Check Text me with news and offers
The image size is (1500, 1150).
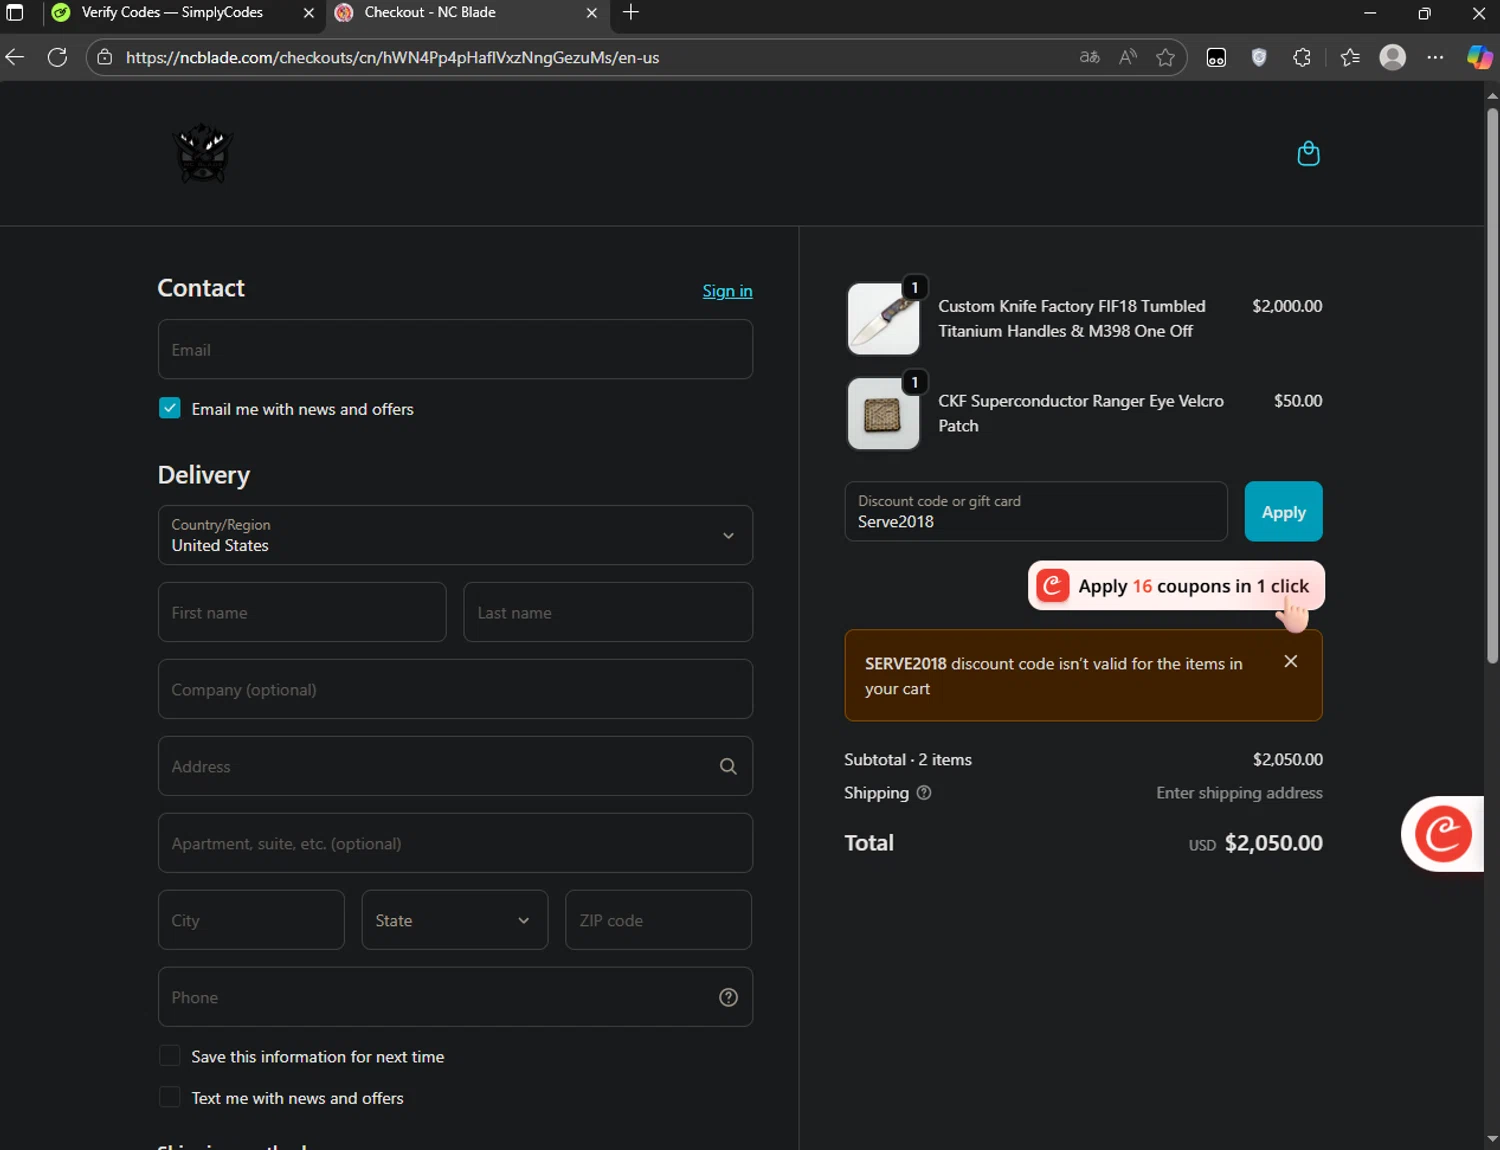(x=170, y=1097)
